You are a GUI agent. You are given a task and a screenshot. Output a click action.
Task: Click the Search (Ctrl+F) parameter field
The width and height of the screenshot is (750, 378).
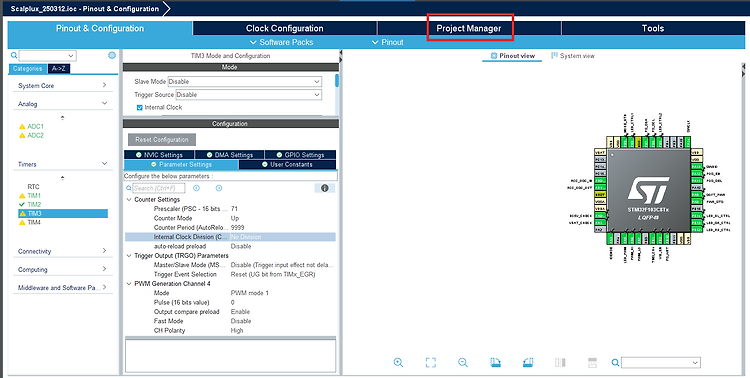[x=158, y=189]
